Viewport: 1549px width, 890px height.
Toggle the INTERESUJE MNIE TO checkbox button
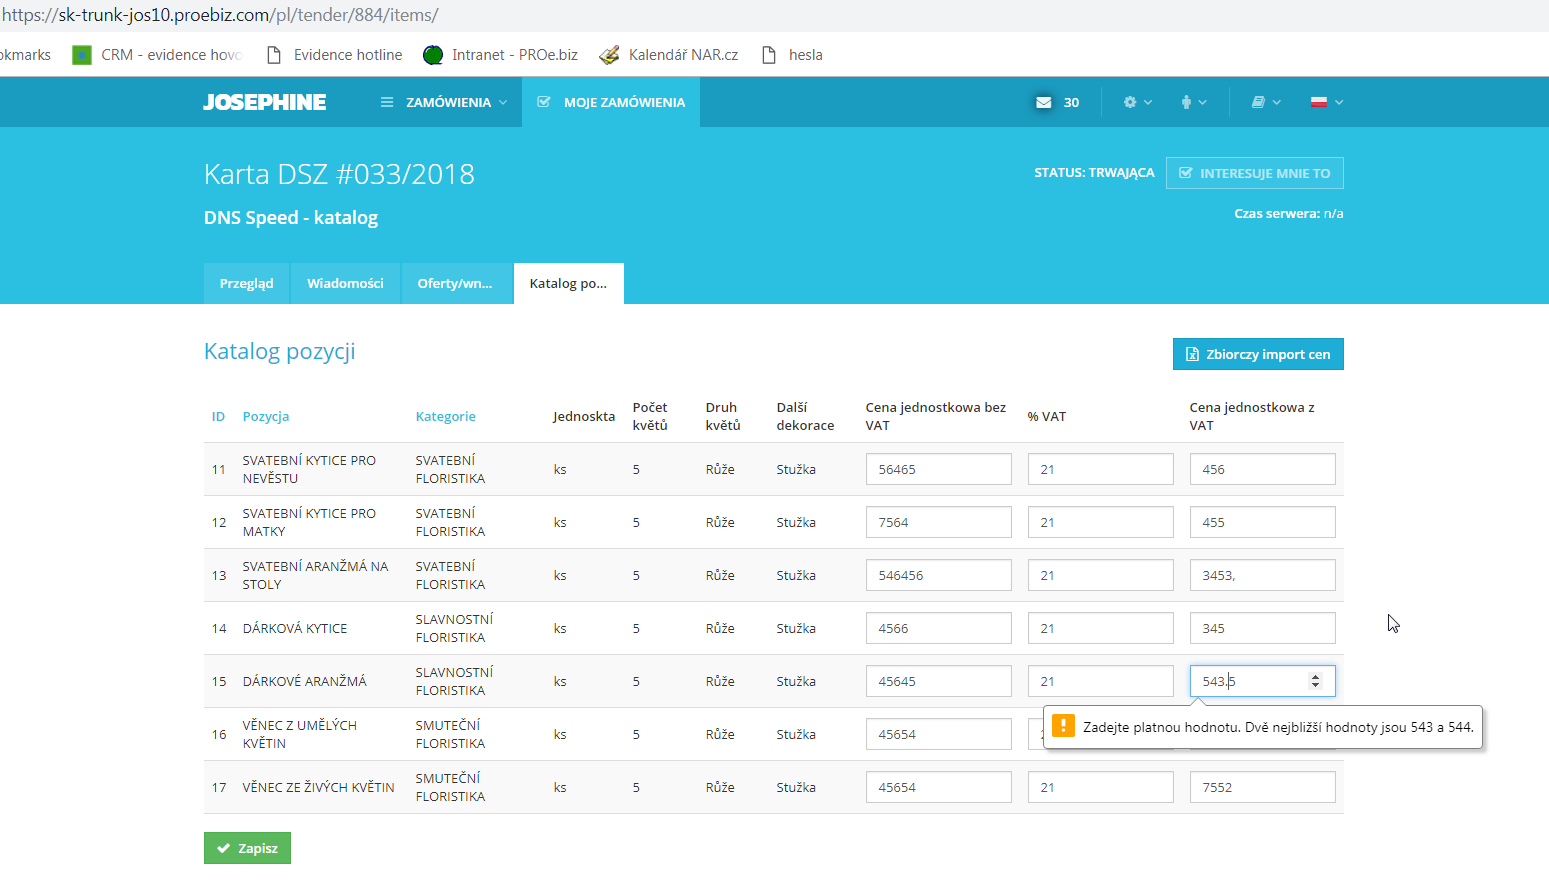(1254, 173)
